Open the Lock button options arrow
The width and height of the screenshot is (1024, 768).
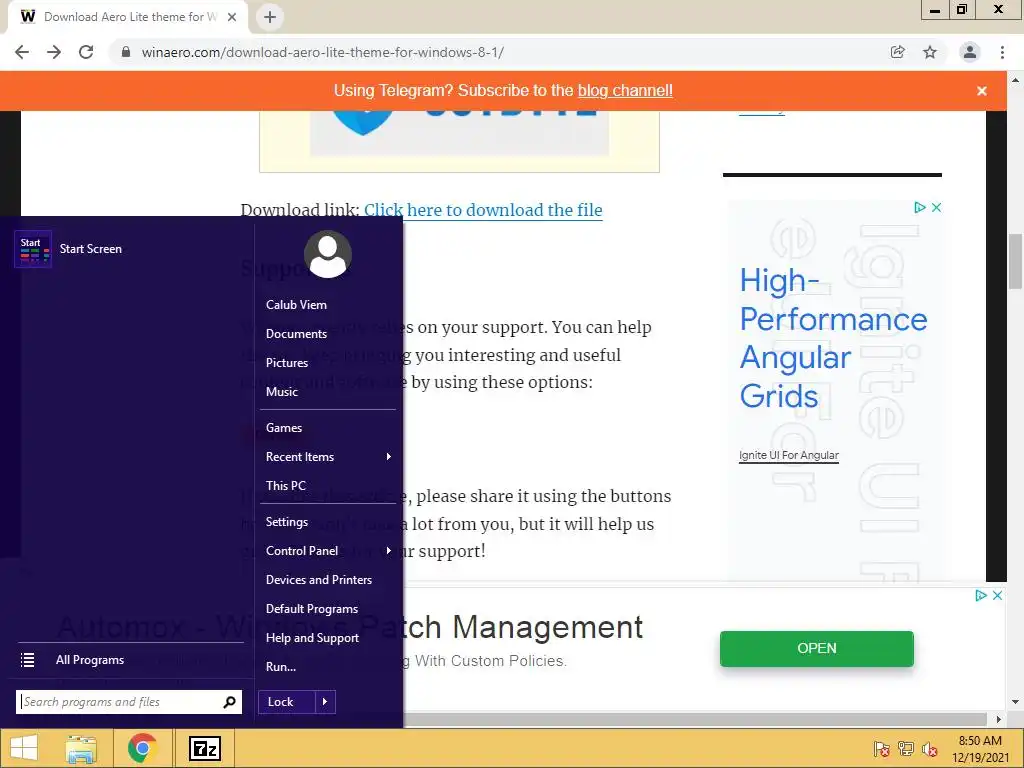[x=325, y=702]
